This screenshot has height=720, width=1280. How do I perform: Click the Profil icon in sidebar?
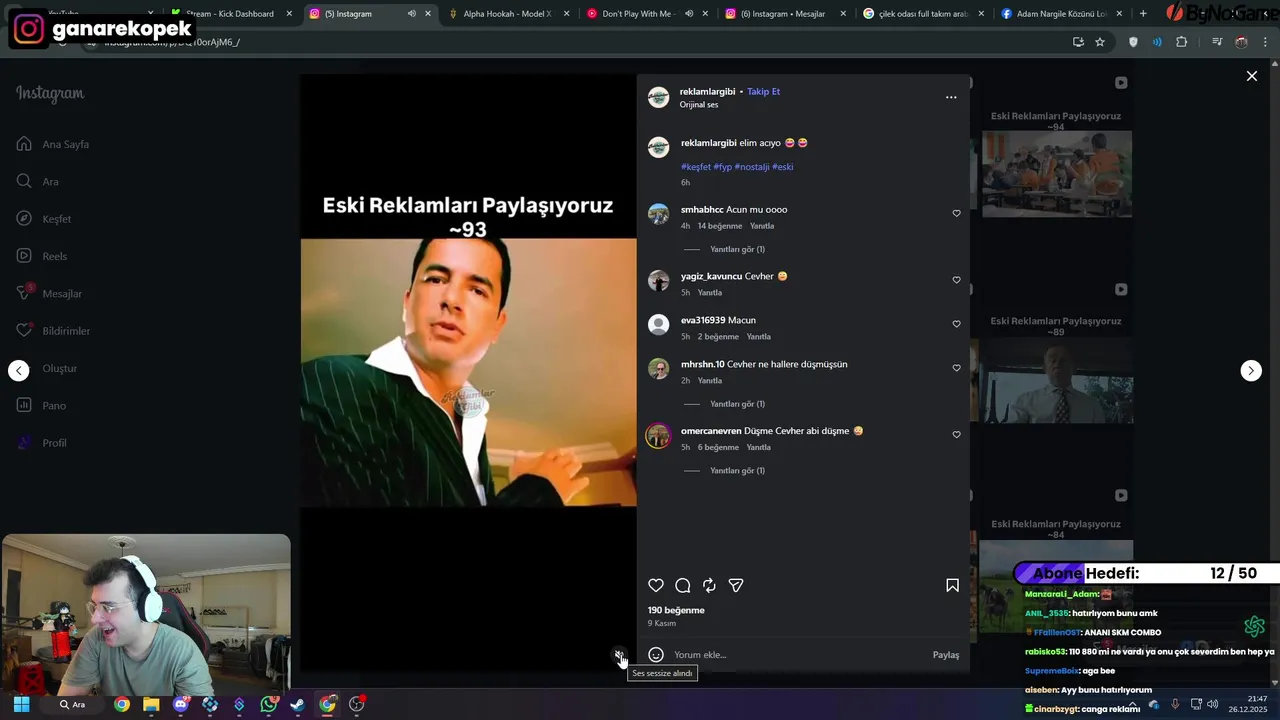[x=24, y=443]
